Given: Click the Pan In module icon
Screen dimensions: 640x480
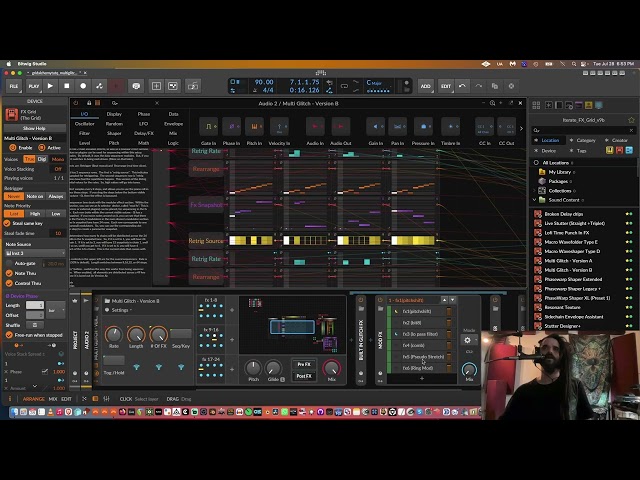Looking at the screenshot, I should tap(397, 127).
